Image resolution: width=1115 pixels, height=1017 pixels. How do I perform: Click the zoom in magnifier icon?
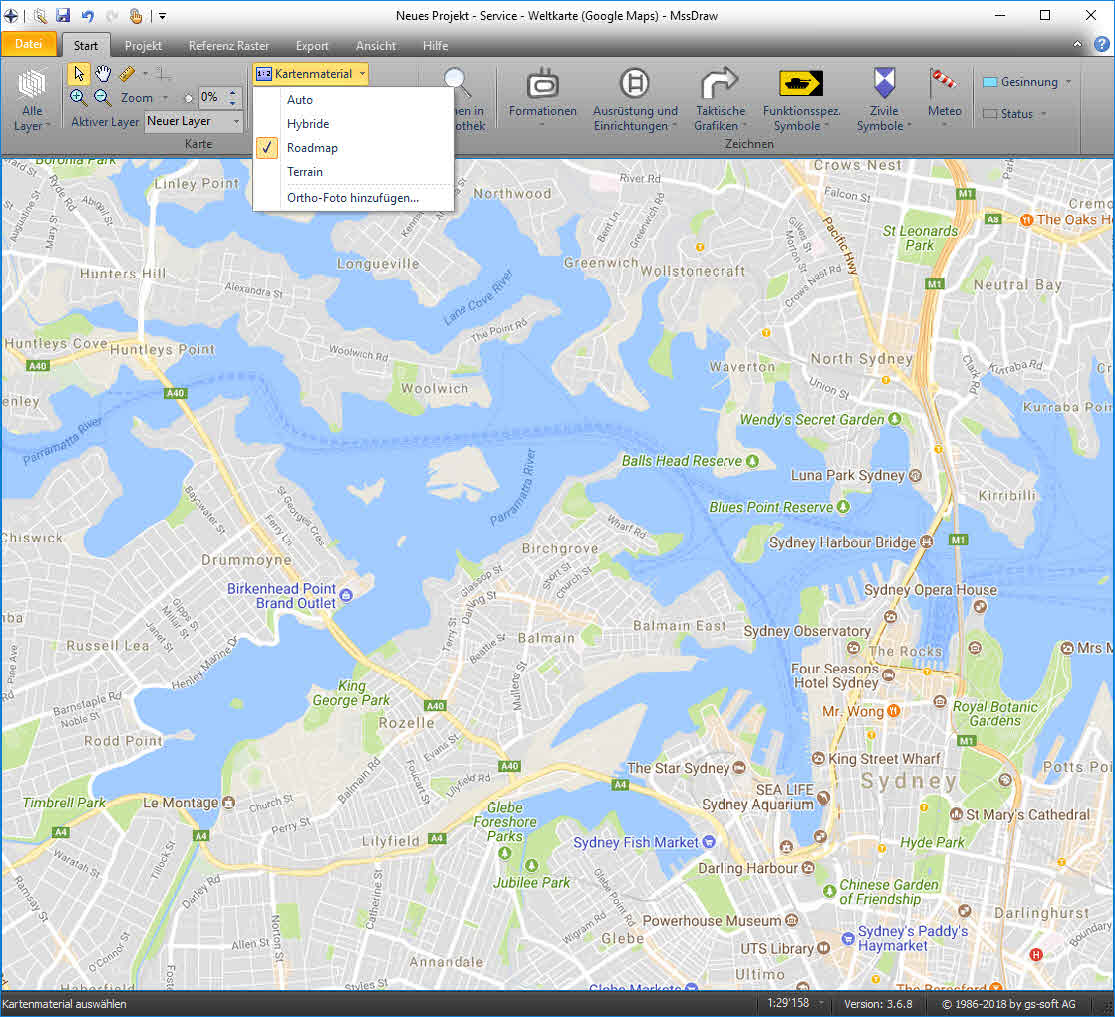(x=78, y=97)
